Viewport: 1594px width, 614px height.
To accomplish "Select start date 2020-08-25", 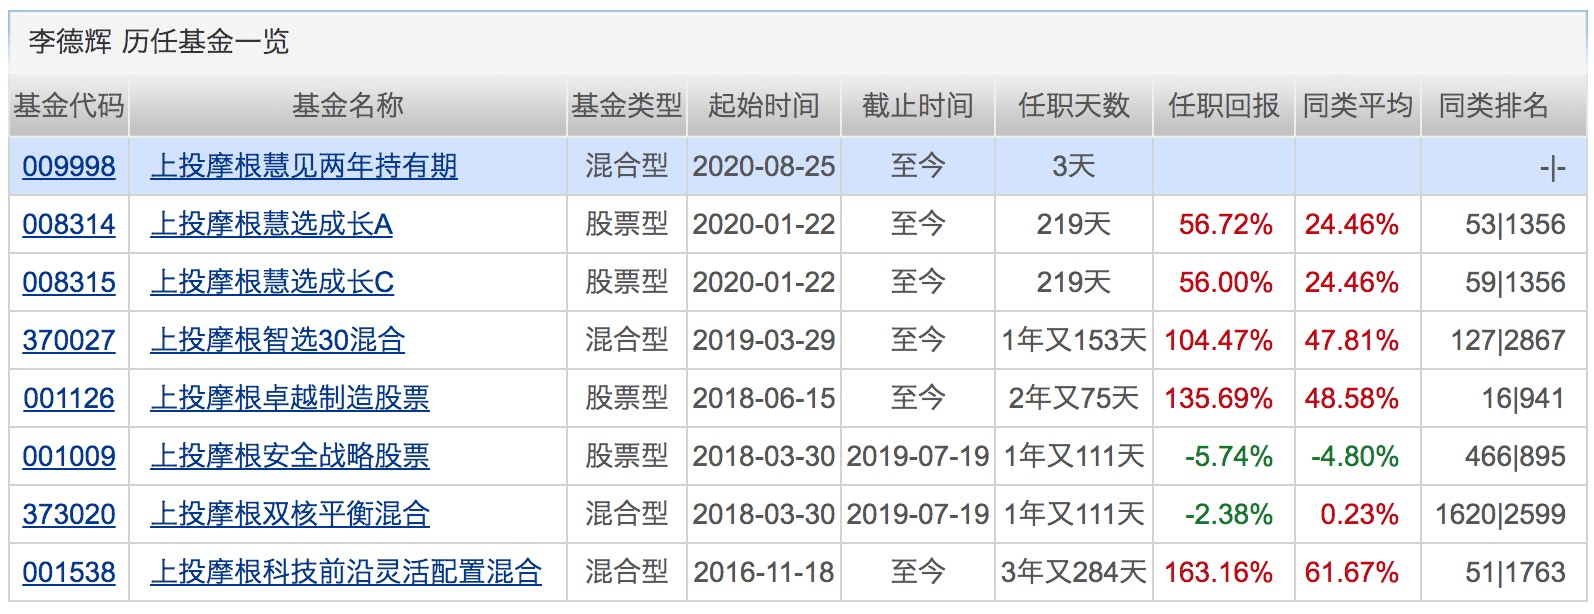I will click(764, 166).
